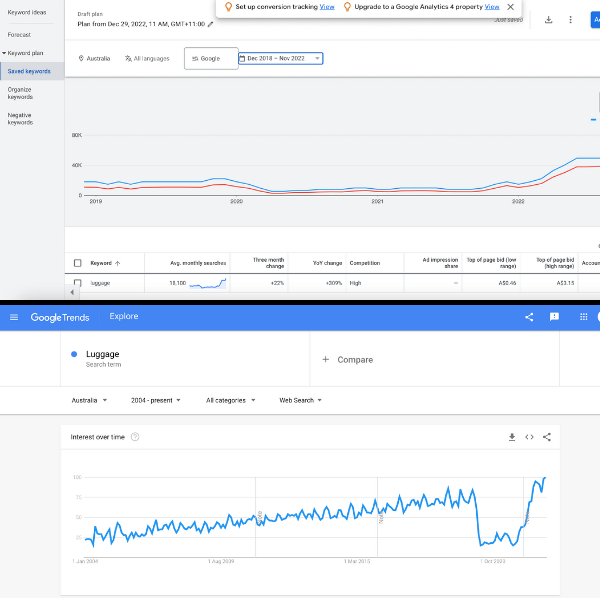
Task: Edit the draft plan name pencil
Action: (210, 23)
